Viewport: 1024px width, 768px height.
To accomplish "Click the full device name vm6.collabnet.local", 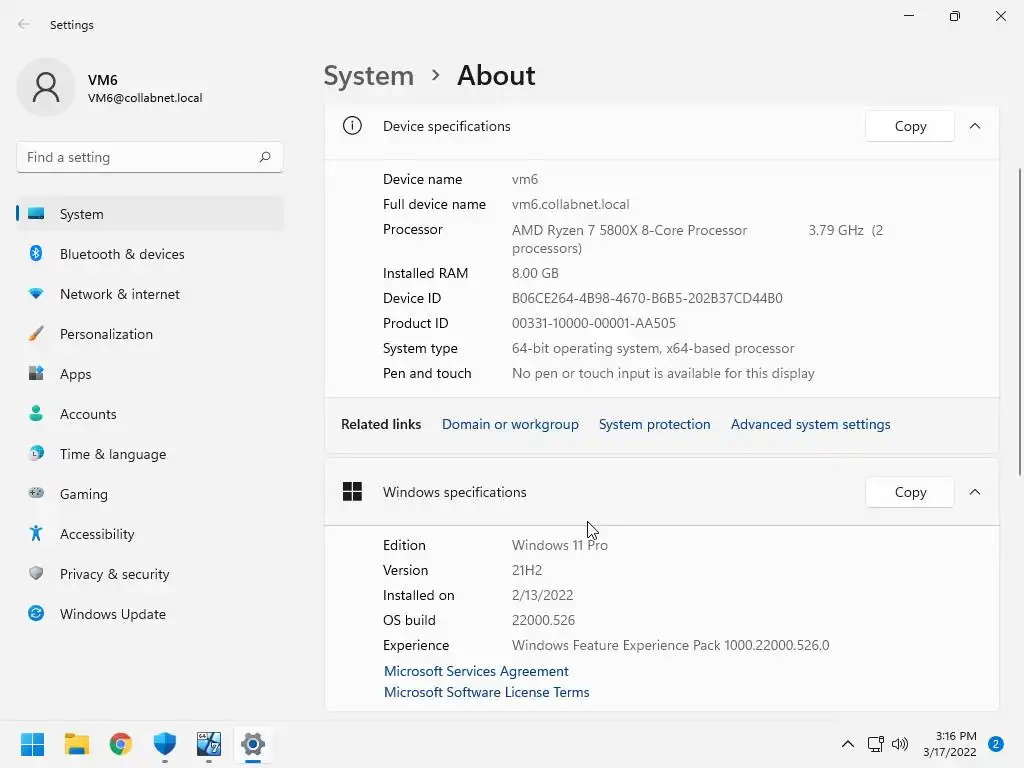I will pyautogui.click(x=571, y=204).
